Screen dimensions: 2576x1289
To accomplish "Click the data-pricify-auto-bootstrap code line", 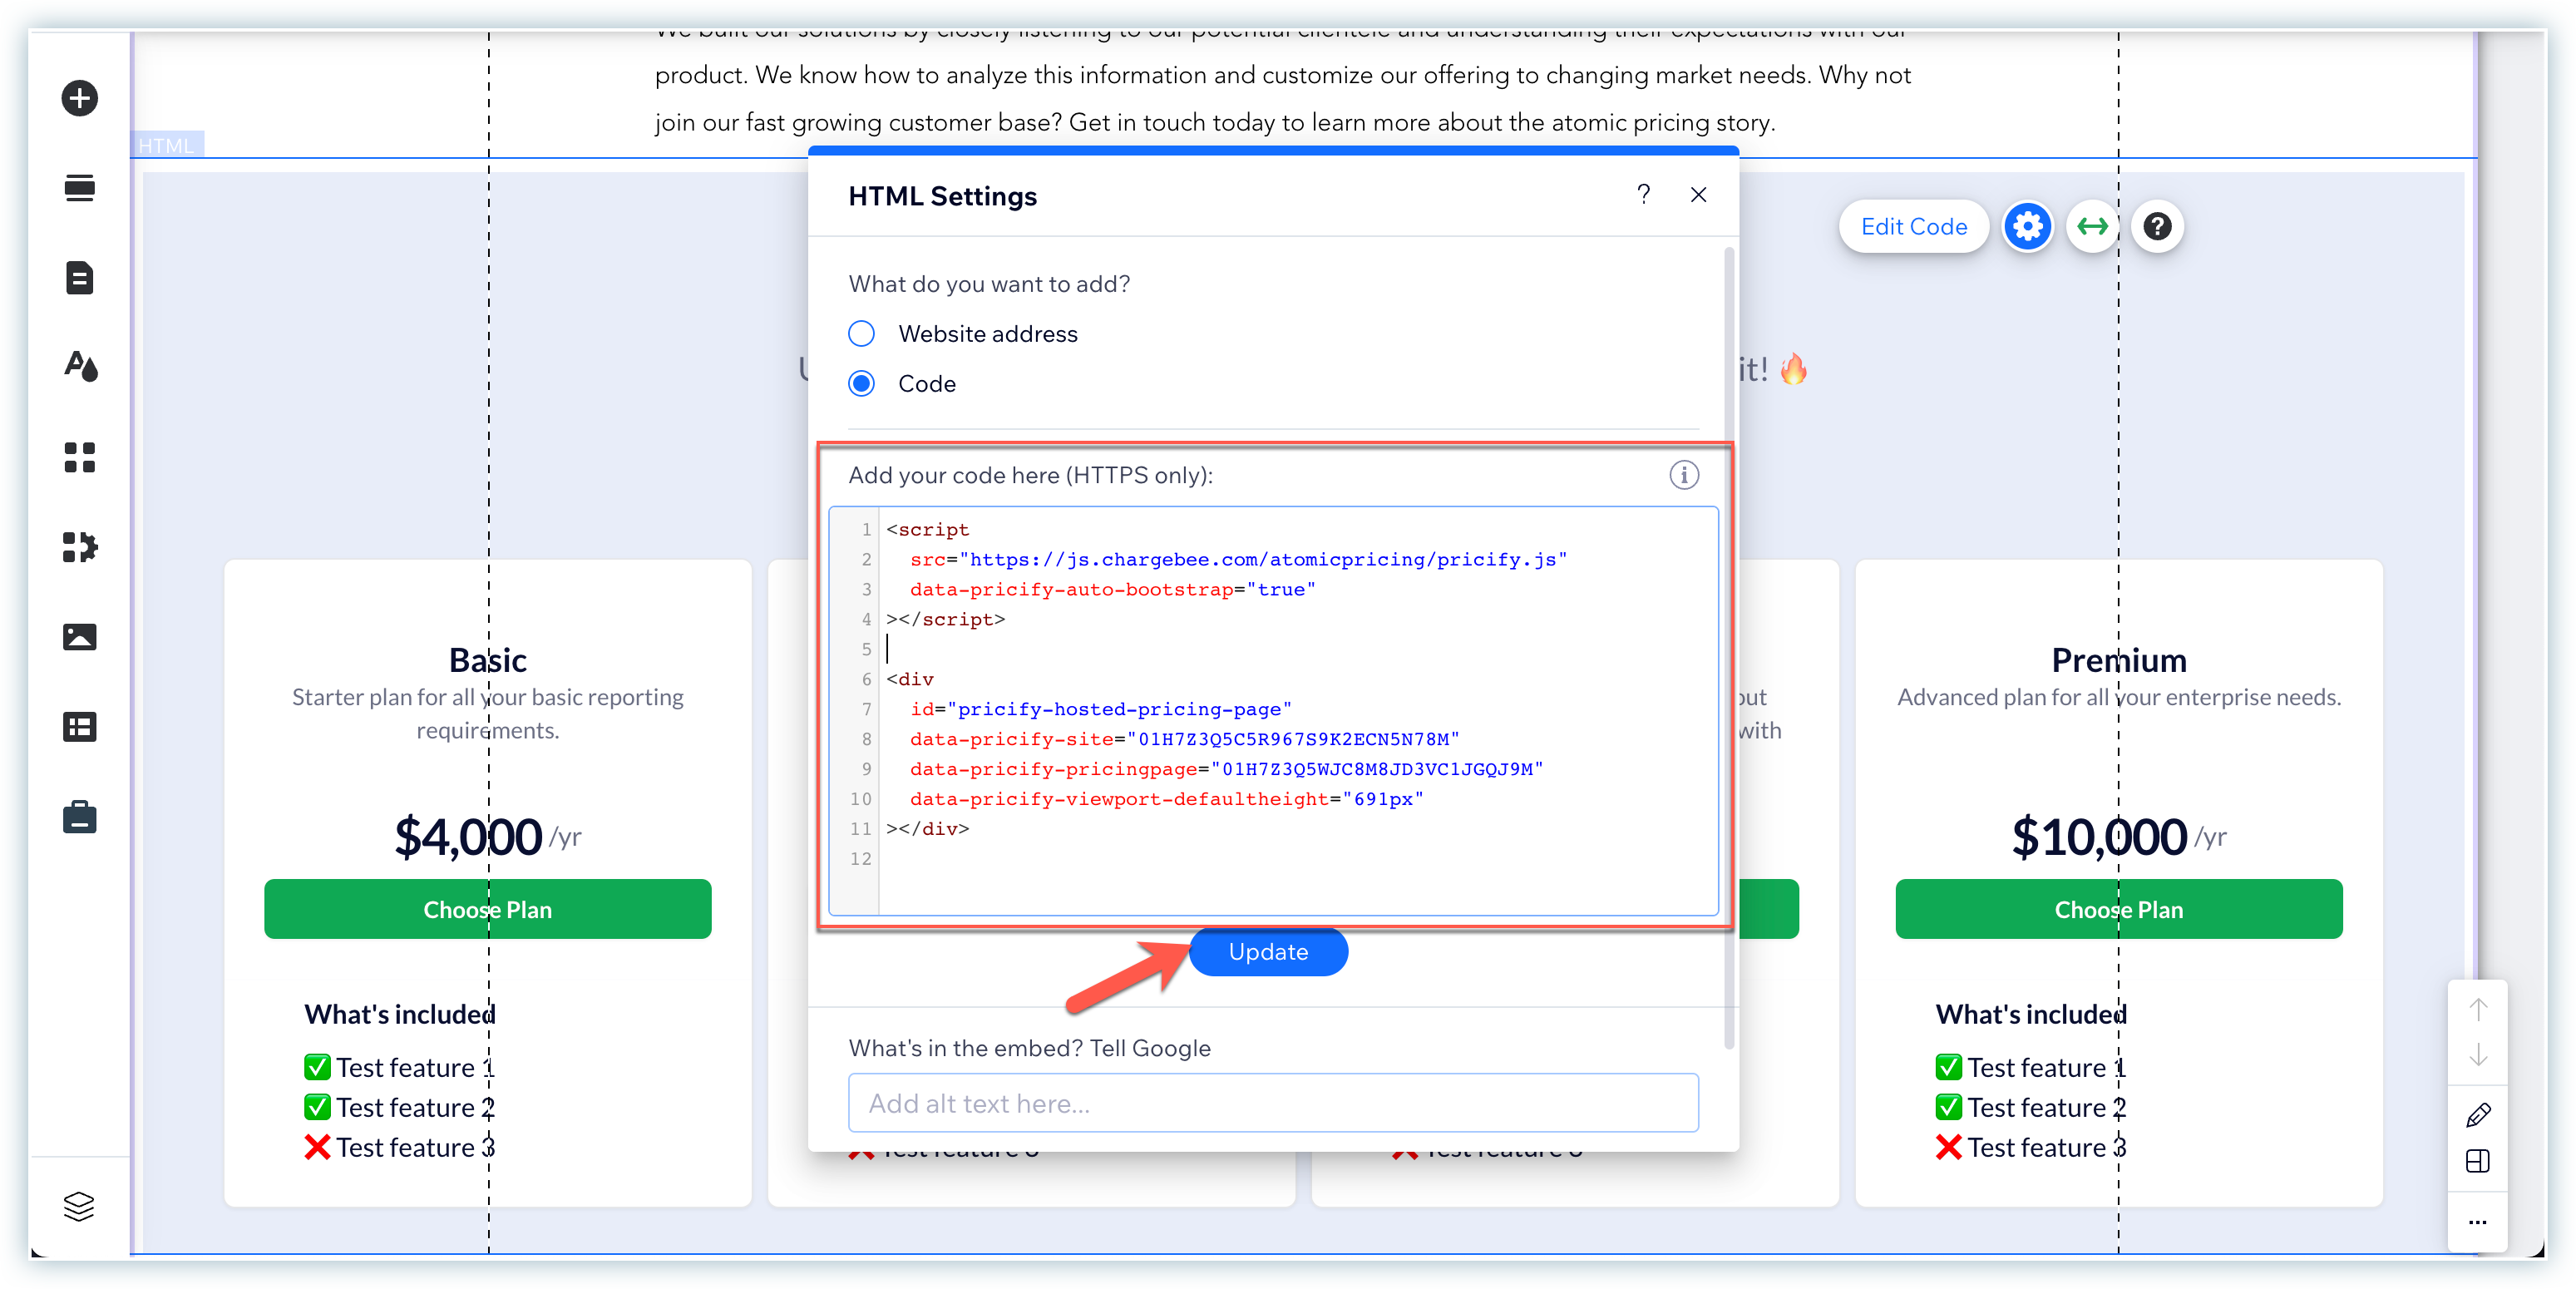I will click(x=1112, y=589).
